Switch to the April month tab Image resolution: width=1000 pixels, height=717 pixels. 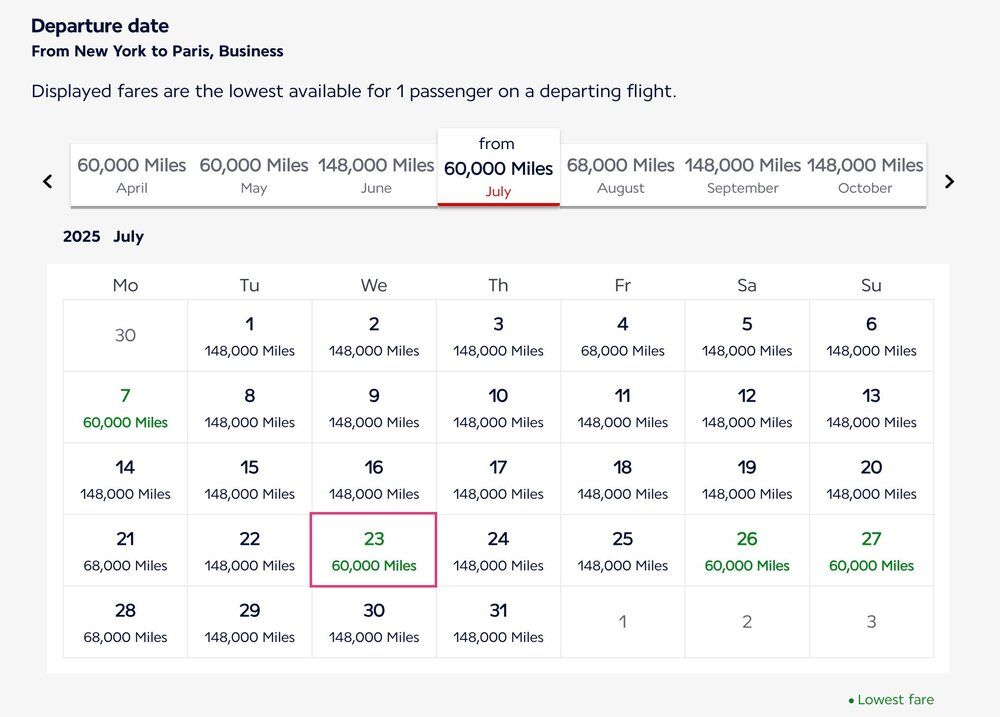132,175
